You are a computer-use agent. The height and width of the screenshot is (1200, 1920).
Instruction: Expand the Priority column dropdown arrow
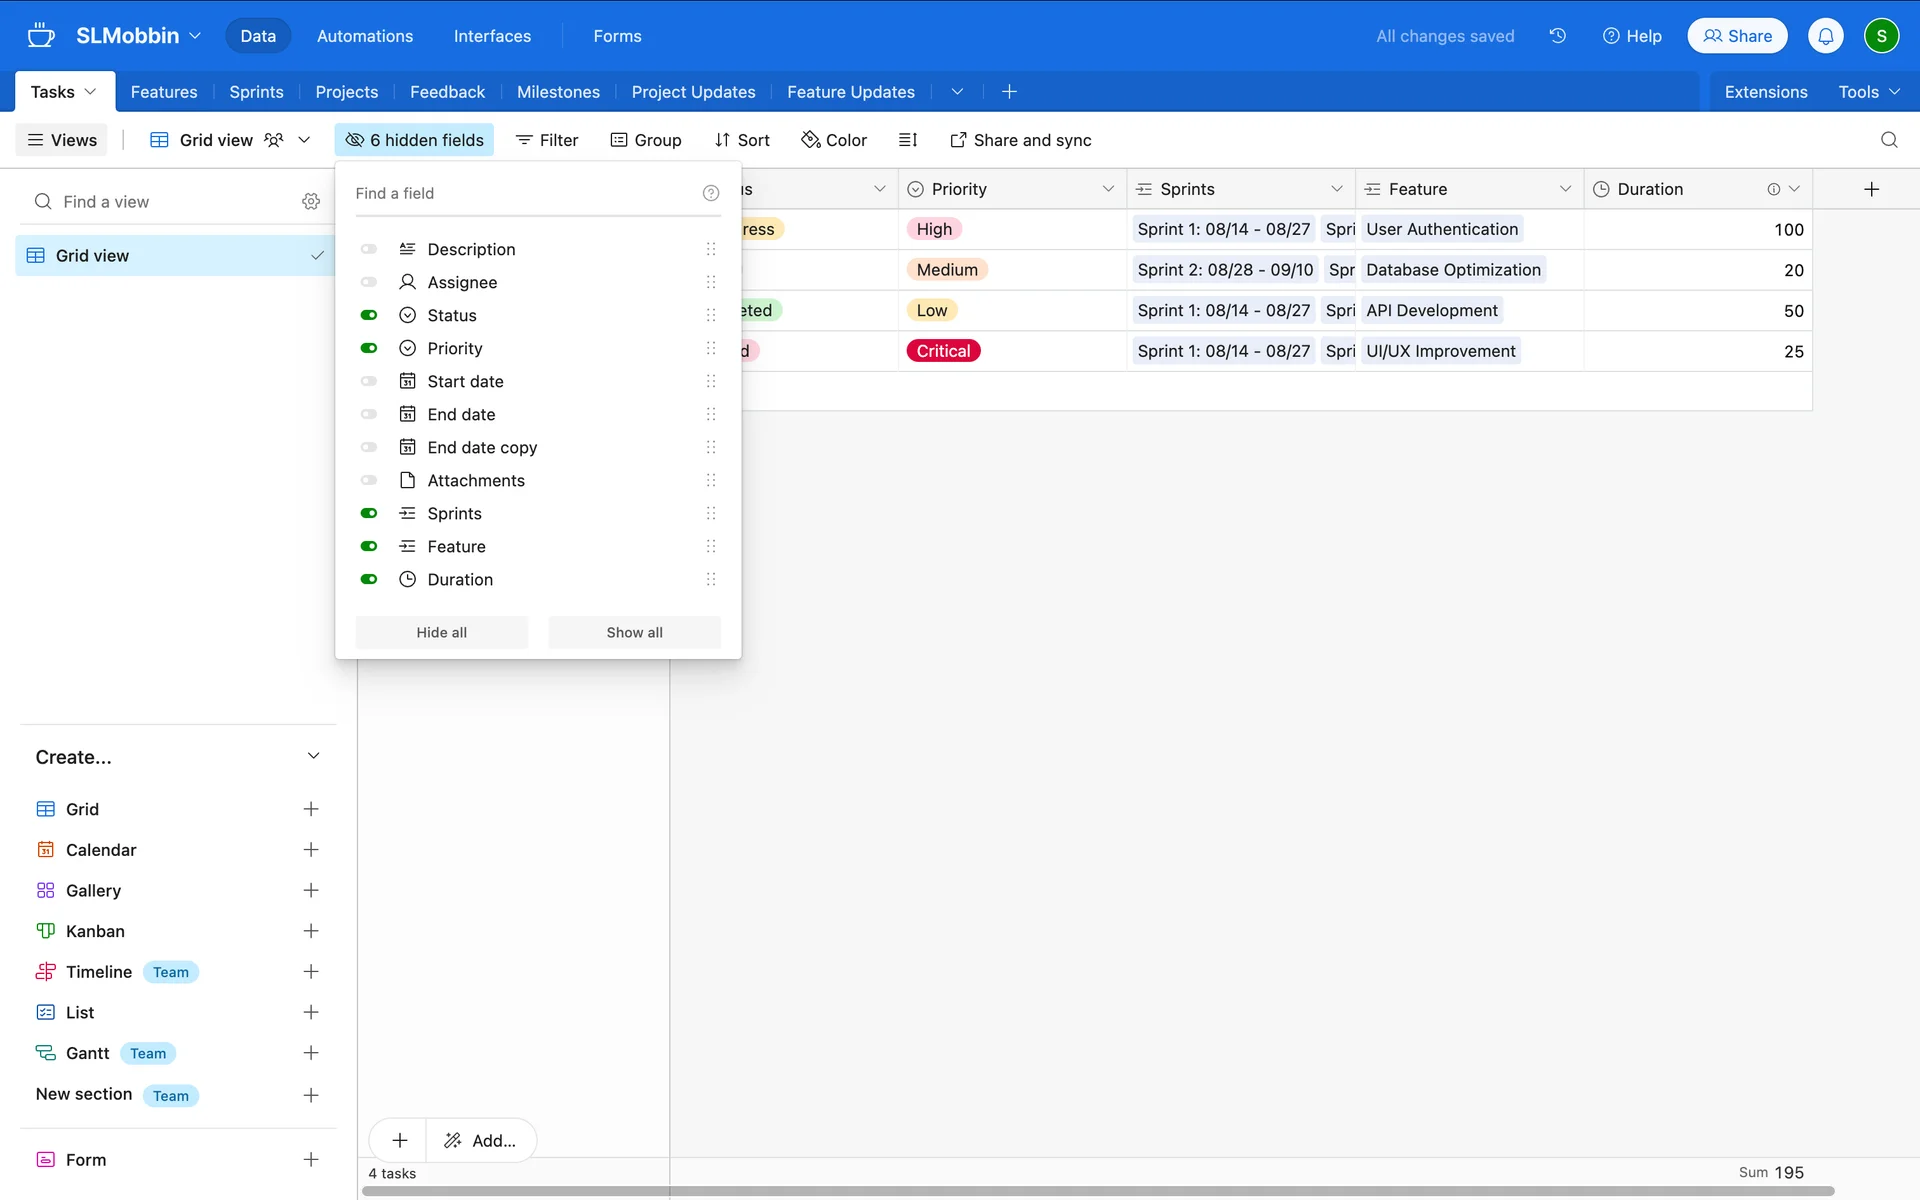coord(1108,189)
